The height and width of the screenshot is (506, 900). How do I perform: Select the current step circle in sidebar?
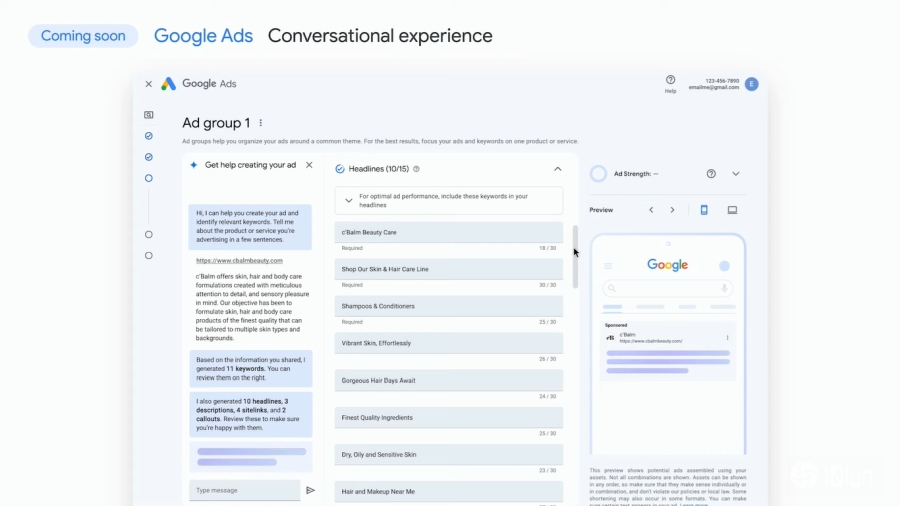149,178
